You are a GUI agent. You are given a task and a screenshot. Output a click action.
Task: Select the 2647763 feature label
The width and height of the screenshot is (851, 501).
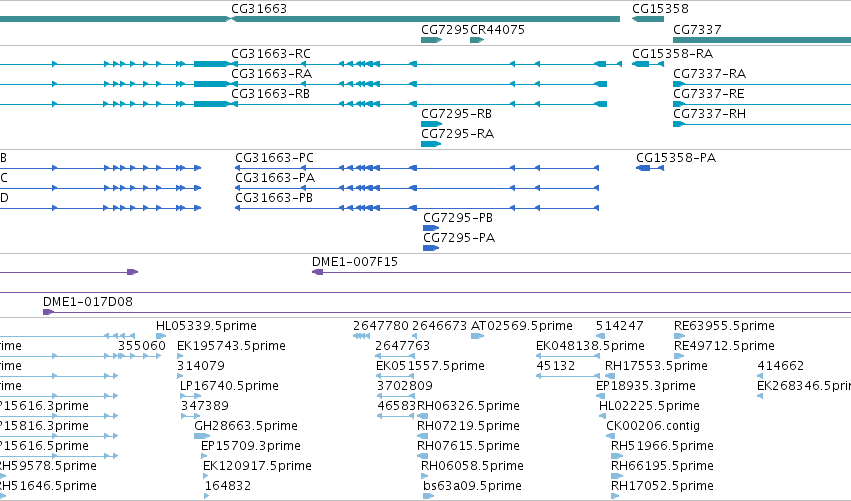403,346
